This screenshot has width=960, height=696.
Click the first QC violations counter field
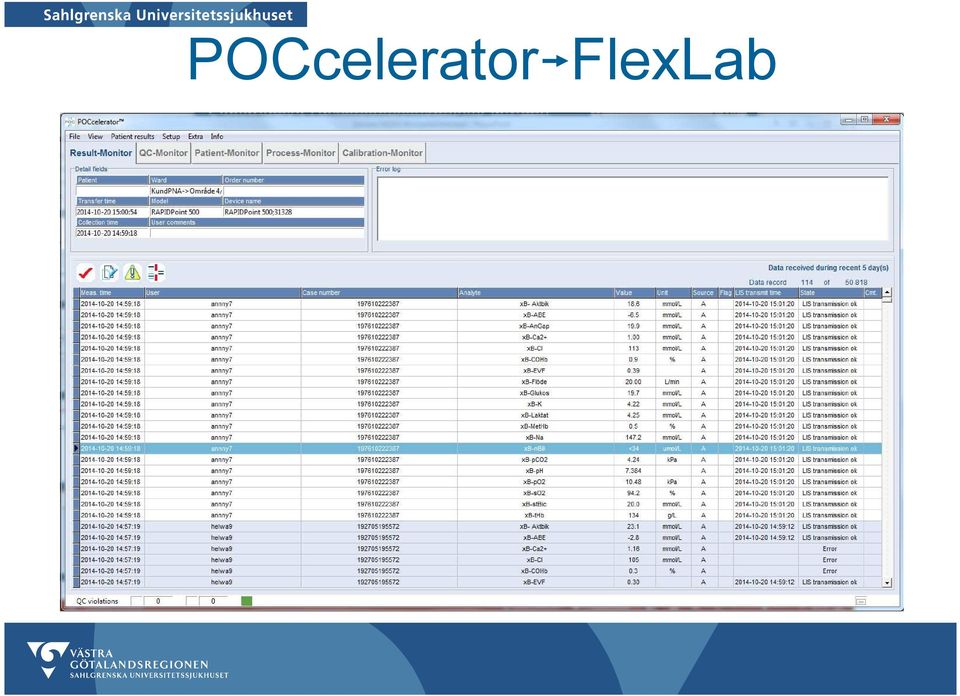(x=158, y=601)
